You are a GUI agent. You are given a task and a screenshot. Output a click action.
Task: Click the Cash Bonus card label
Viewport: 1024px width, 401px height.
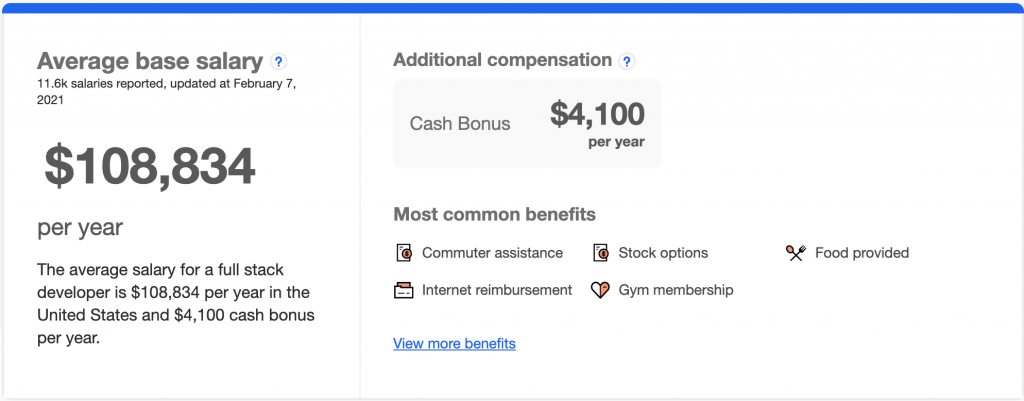click(460, 124)
